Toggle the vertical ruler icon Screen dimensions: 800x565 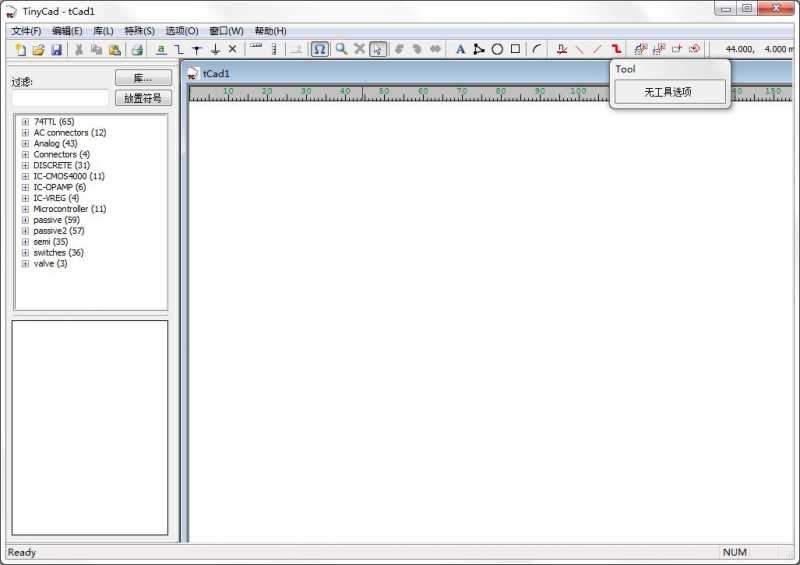274,50
